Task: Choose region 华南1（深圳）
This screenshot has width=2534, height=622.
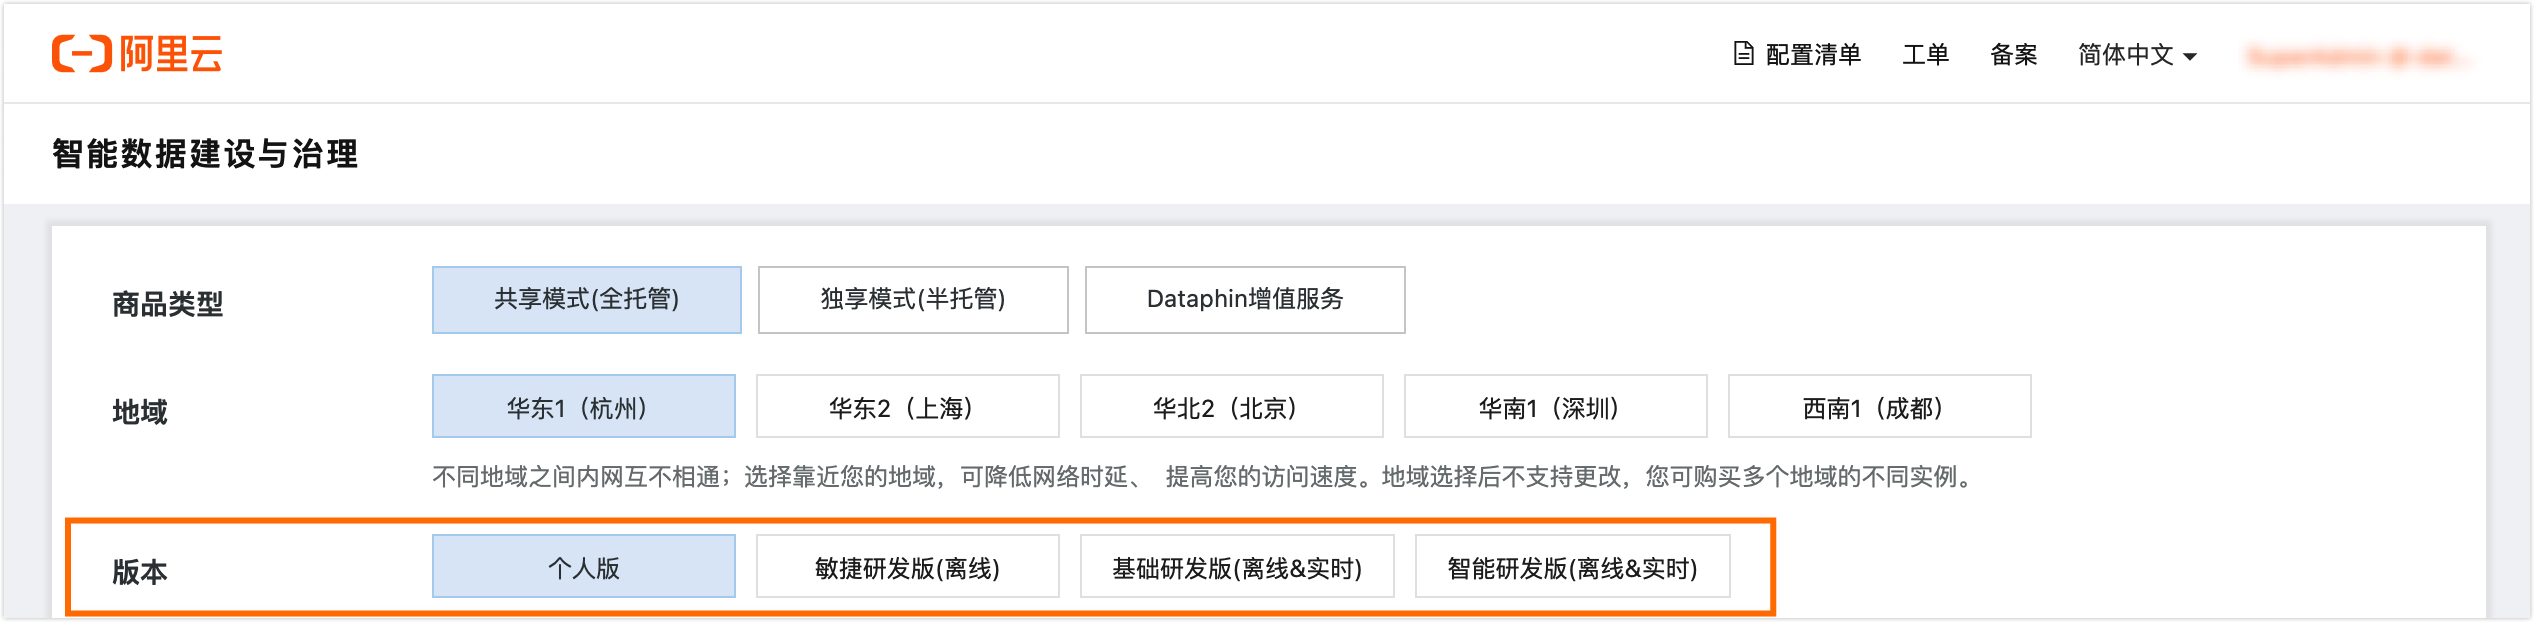Action: point(1556,406)
